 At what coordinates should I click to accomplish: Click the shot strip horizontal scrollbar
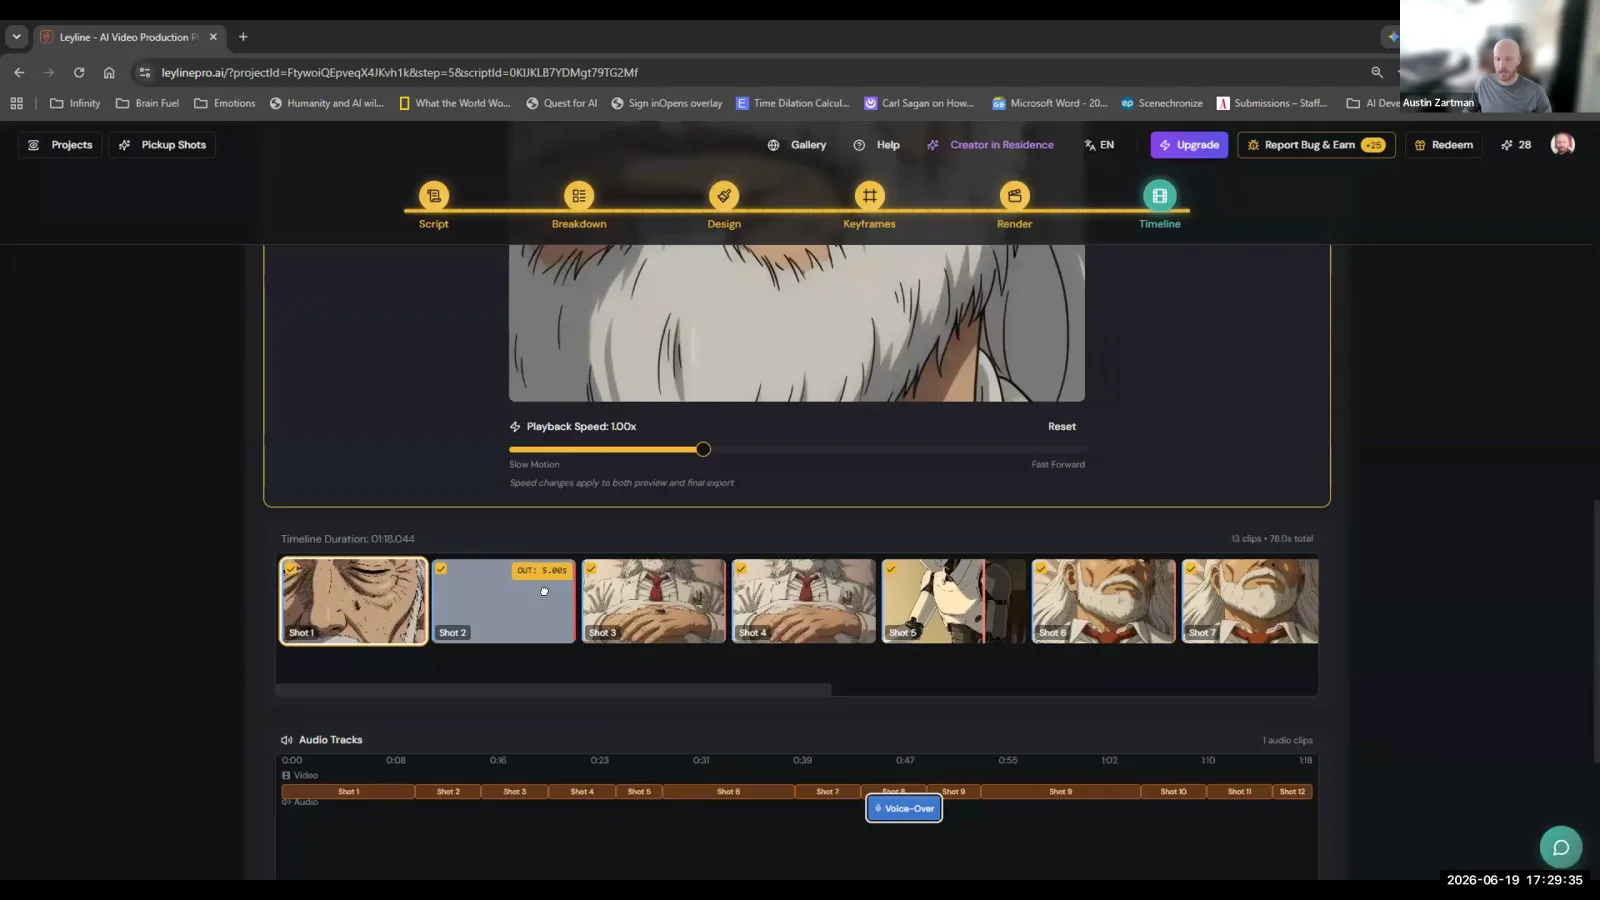pyautogui.click(x=553, y=689)
